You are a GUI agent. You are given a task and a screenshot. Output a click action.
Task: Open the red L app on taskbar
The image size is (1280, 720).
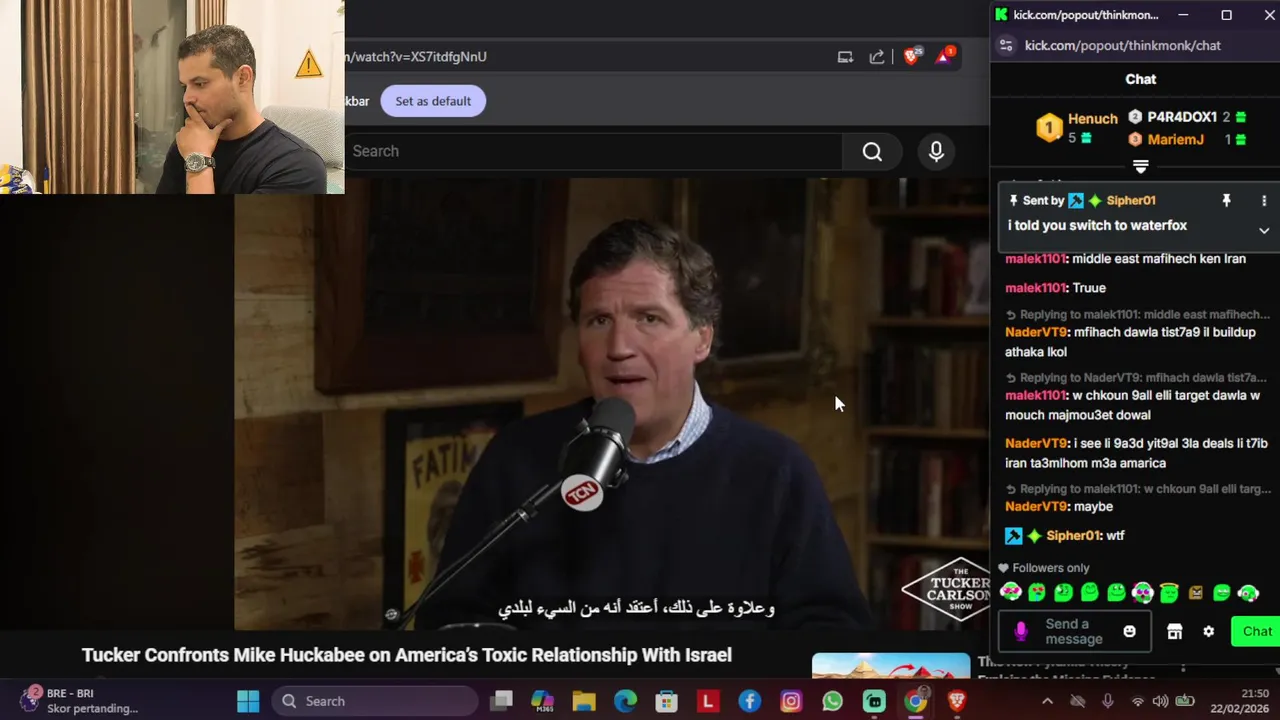click(708, 701)
